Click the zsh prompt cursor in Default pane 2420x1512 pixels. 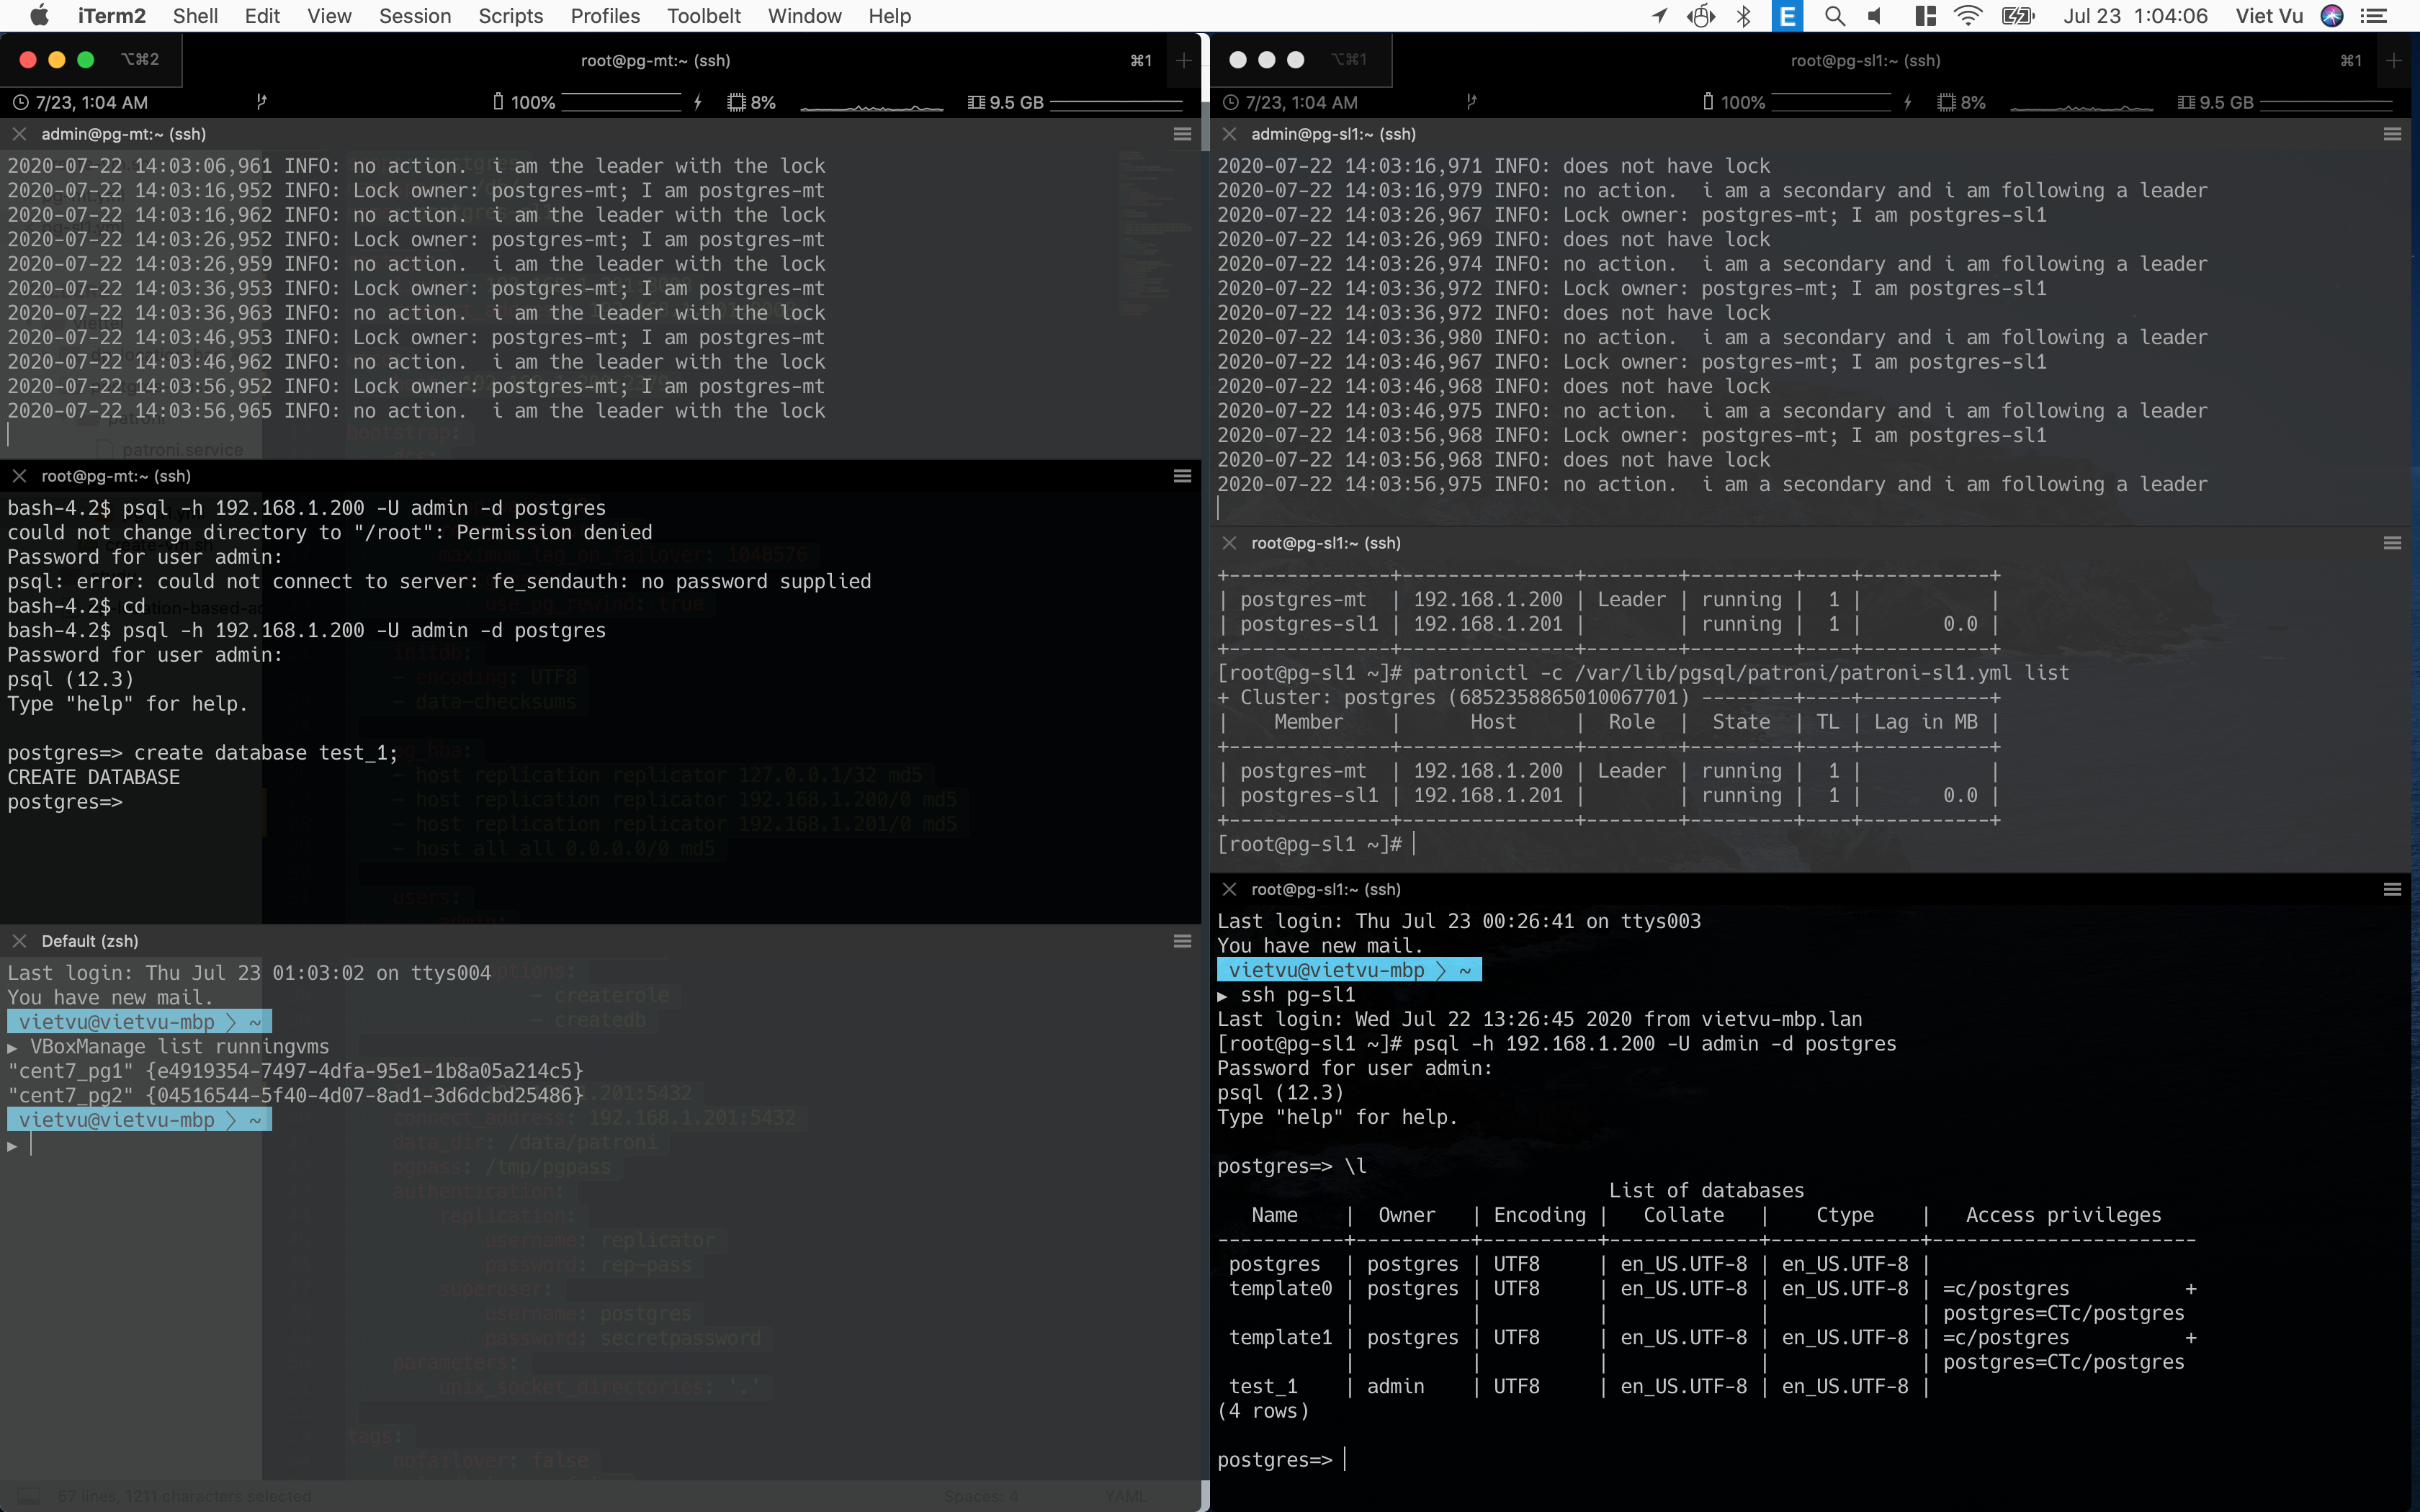(x=31, y=1145)
